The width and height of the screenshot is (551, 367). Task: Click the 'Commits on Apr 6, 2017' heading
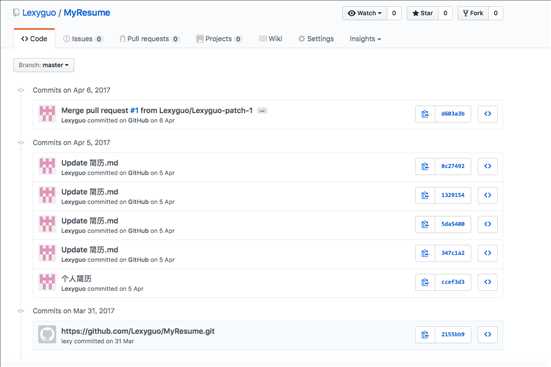71,90
